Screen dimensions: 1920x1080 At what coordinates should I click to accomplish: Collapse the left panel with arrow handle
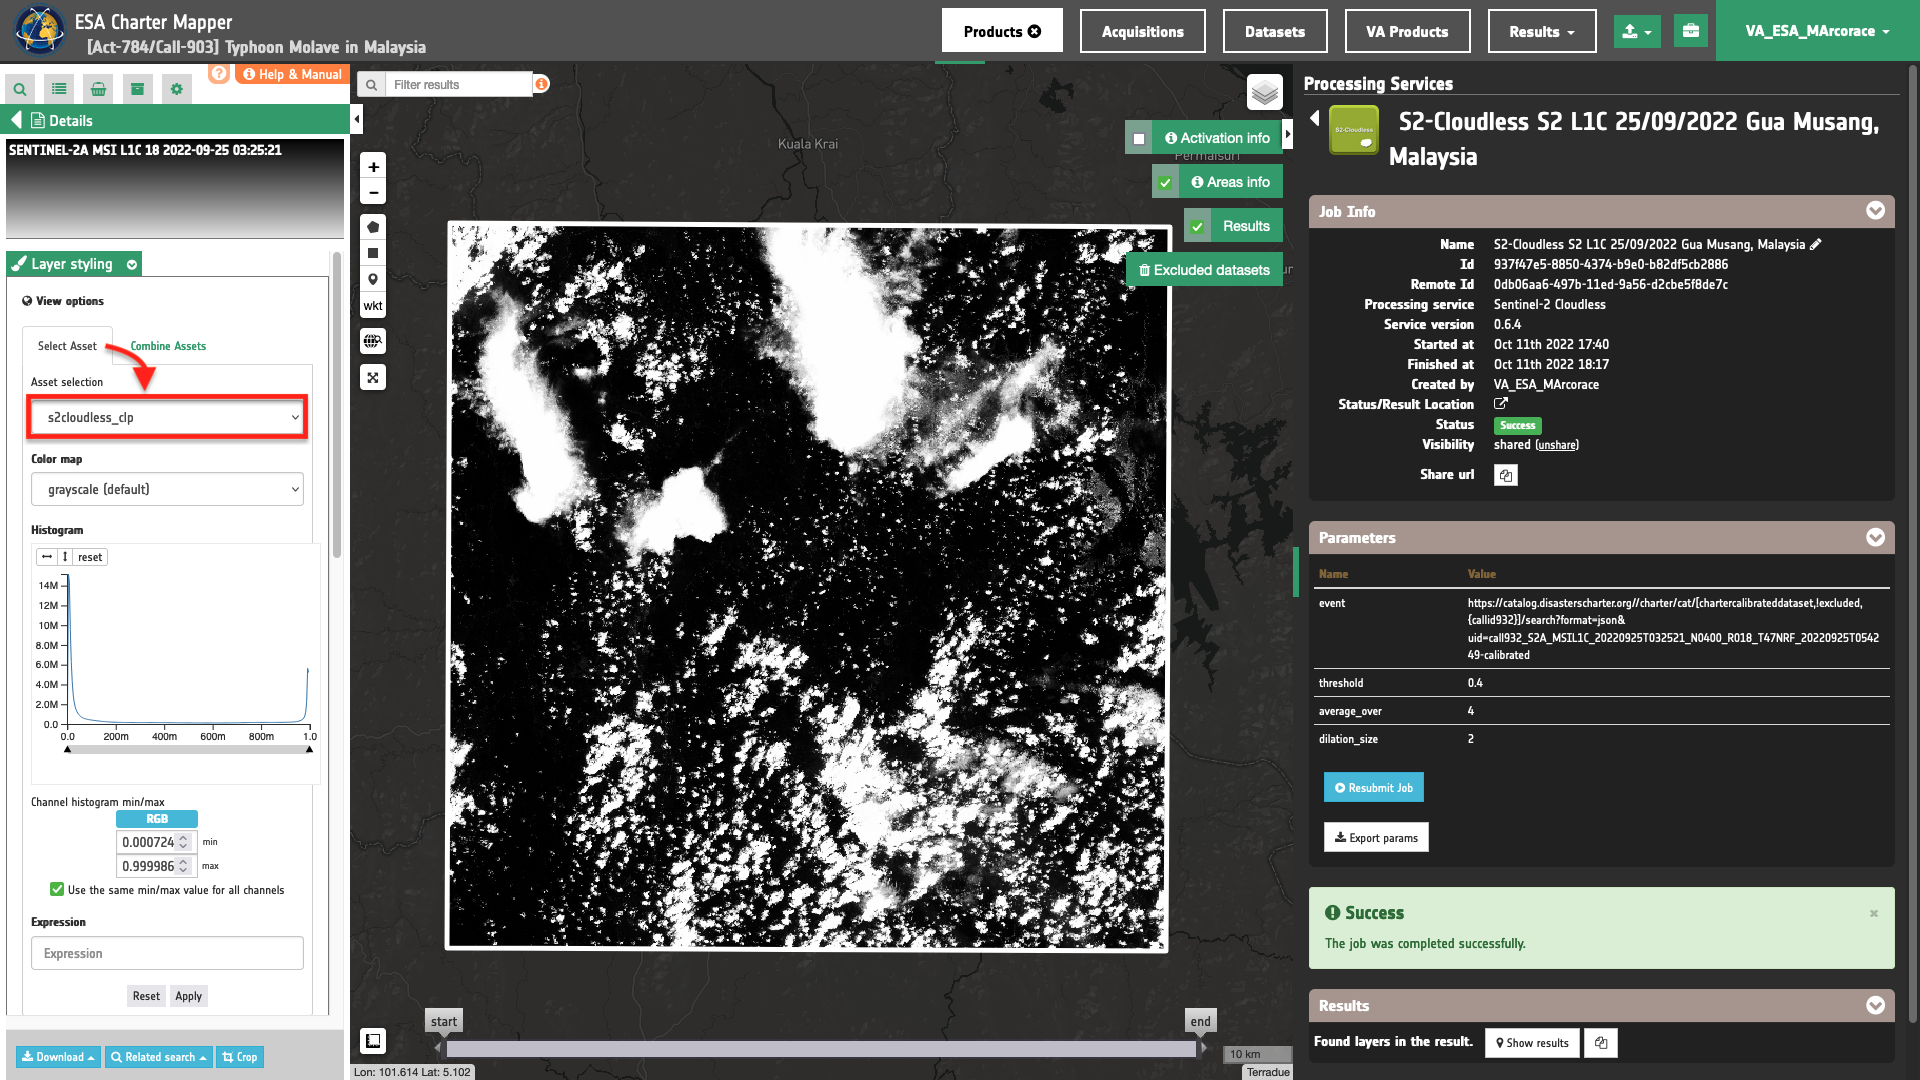point(357,120)
